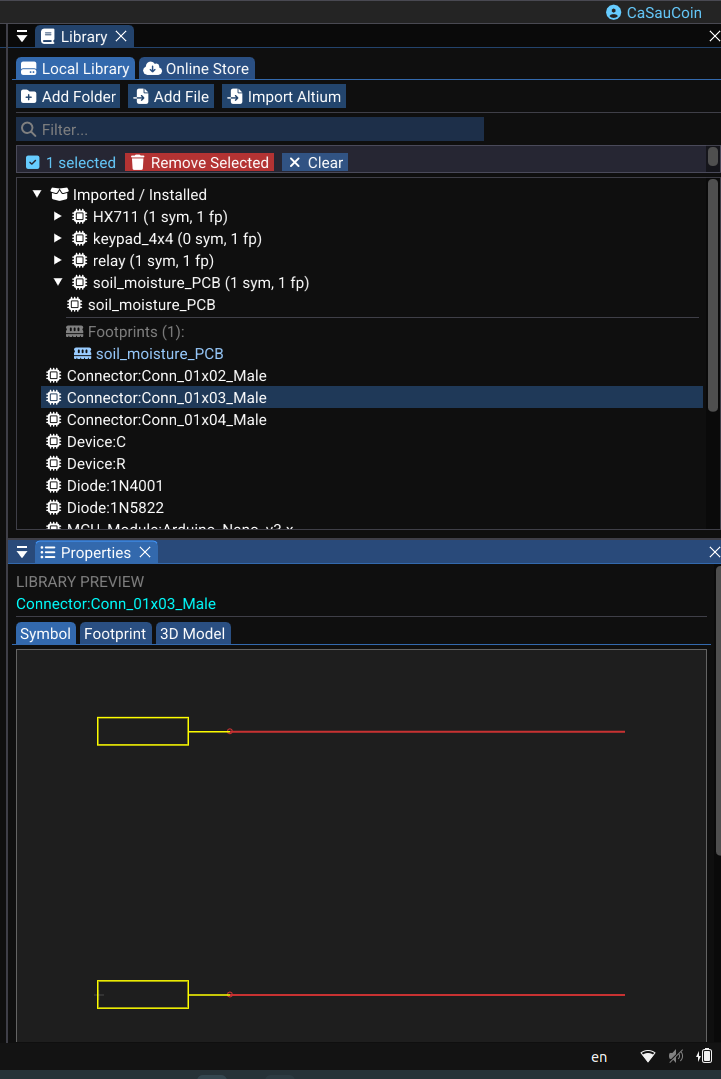Collapse the soil_moisture_PCB library entry
Viewport: 721px width, 1079px height.
[58, 283]
